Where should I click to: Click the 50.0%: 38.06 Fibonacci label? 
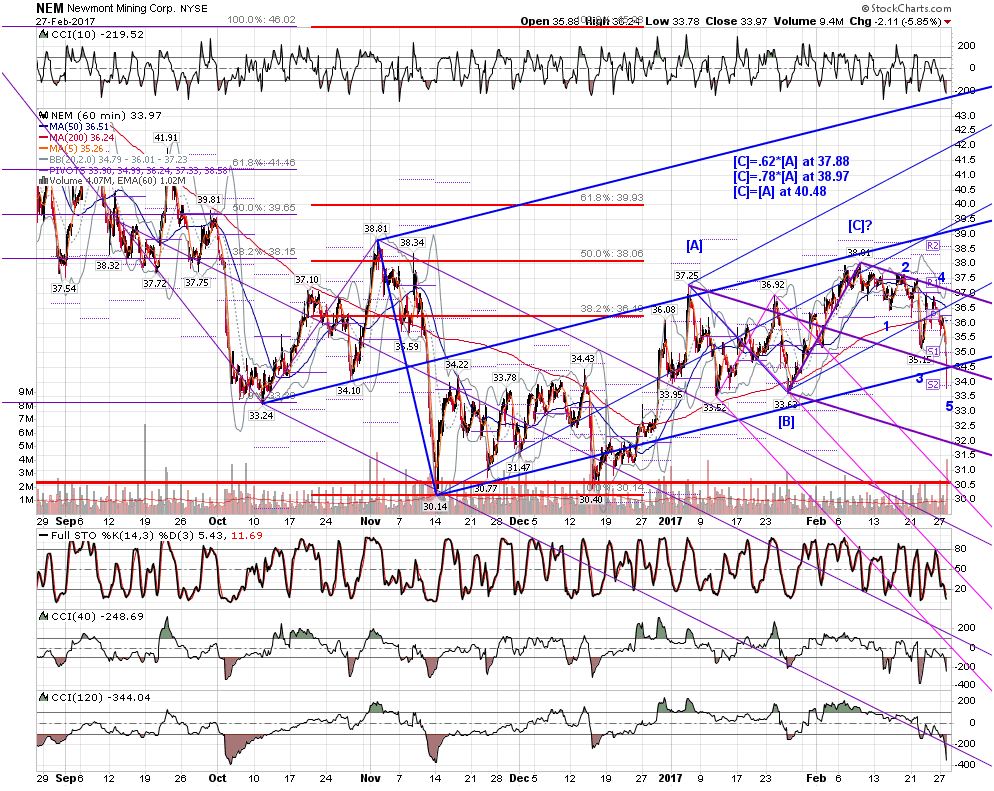(x=612, y=254)
